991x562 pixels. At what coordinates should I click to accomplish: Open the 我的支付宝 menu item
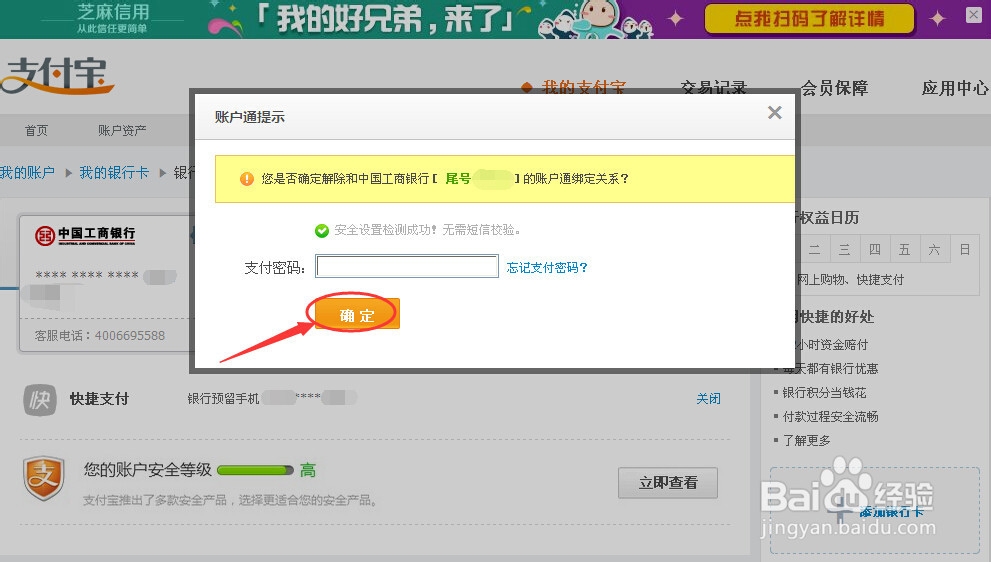point(583,87)
